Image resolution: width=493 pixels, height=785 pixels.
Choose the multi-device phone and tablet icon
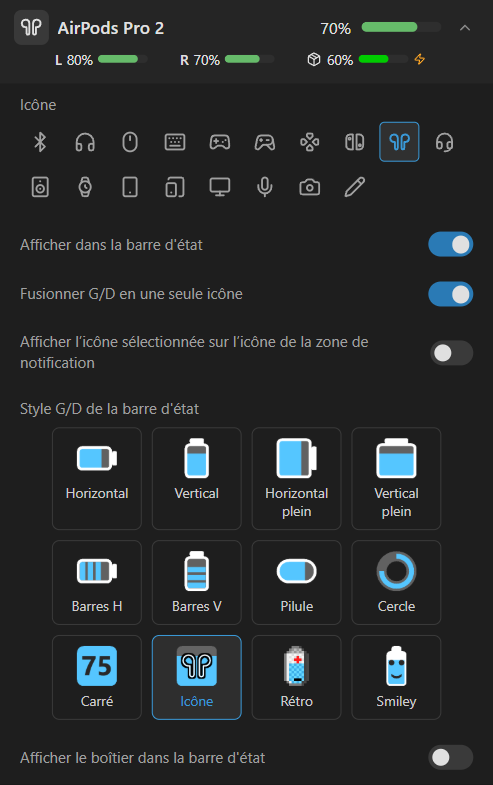[175, 187]
